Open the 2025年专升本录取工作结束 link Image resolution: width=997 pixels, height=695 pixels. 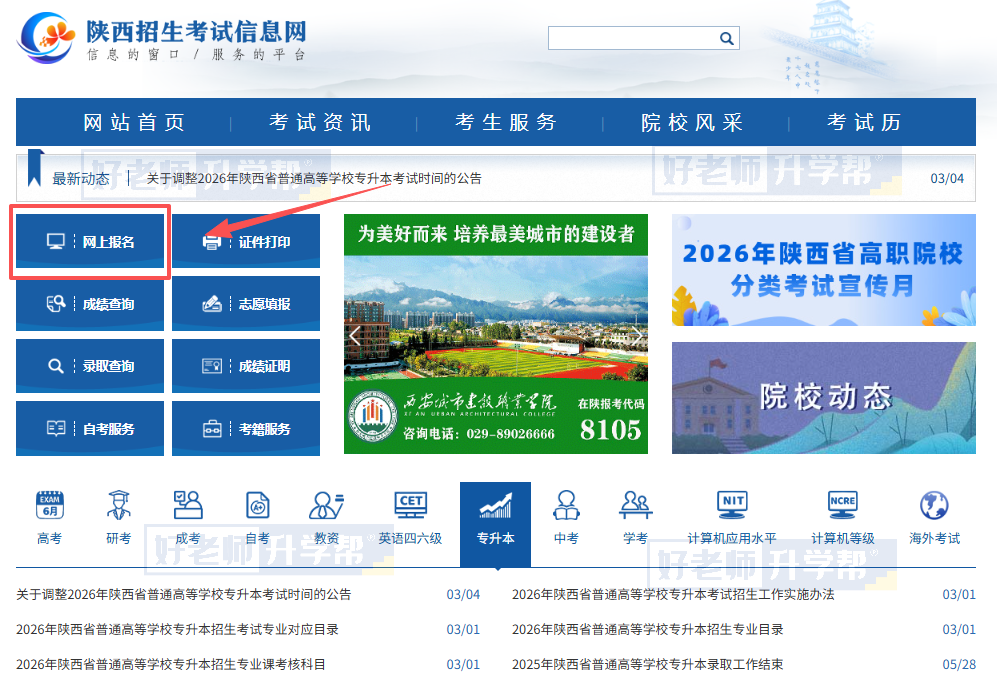coord(649,663)
